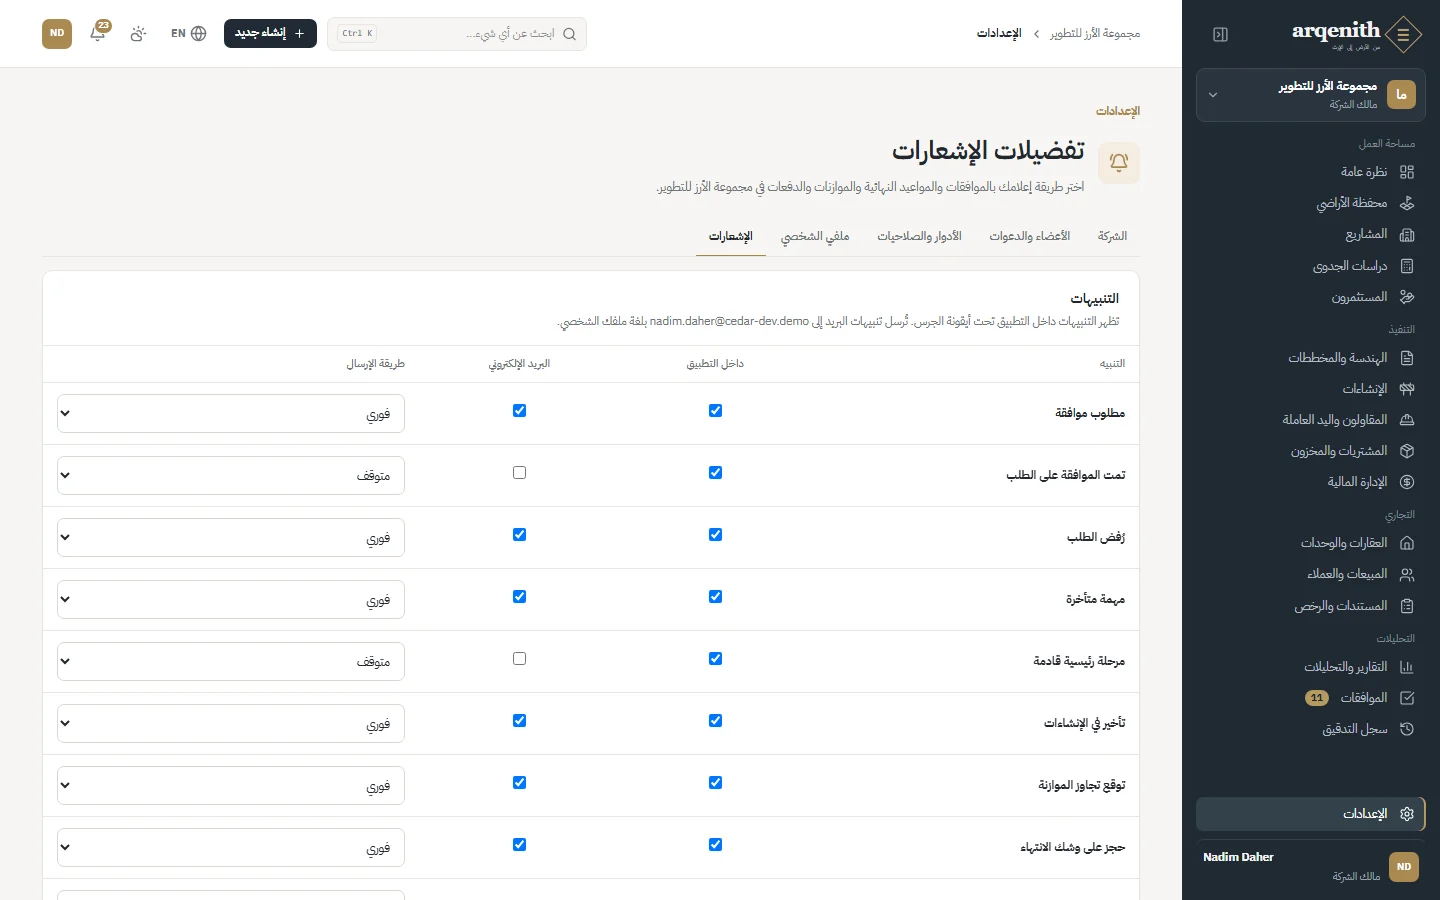Click the sidebar collapse icon

point(1220,34)
